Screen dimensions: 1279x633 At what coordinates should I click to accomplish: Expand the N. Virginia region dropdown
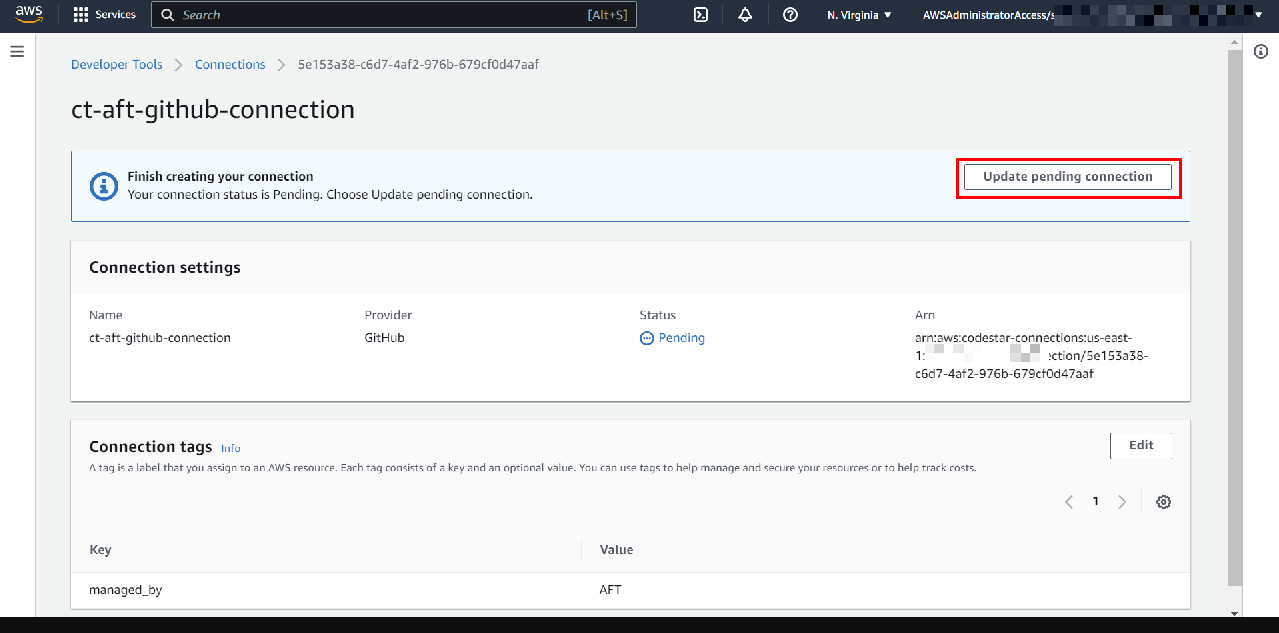tap(859, 15)
